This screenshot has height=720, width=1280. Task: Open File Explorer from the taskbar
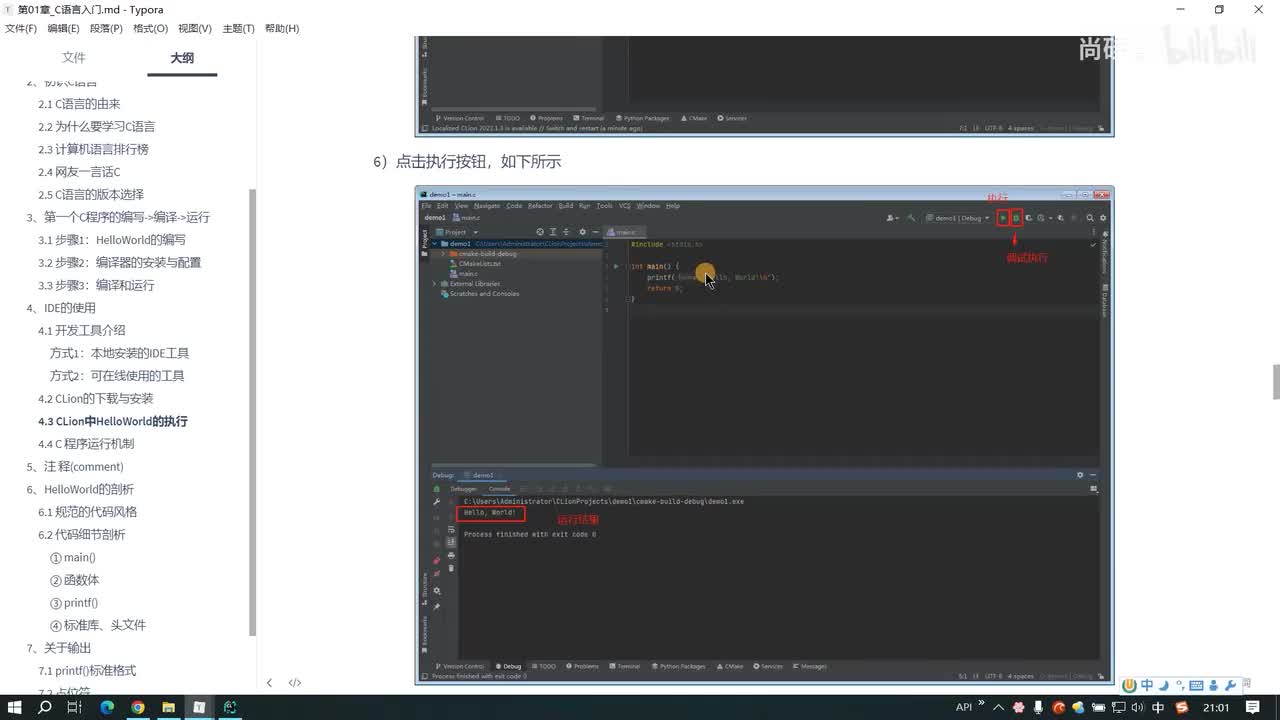click(x=168, y=707)
